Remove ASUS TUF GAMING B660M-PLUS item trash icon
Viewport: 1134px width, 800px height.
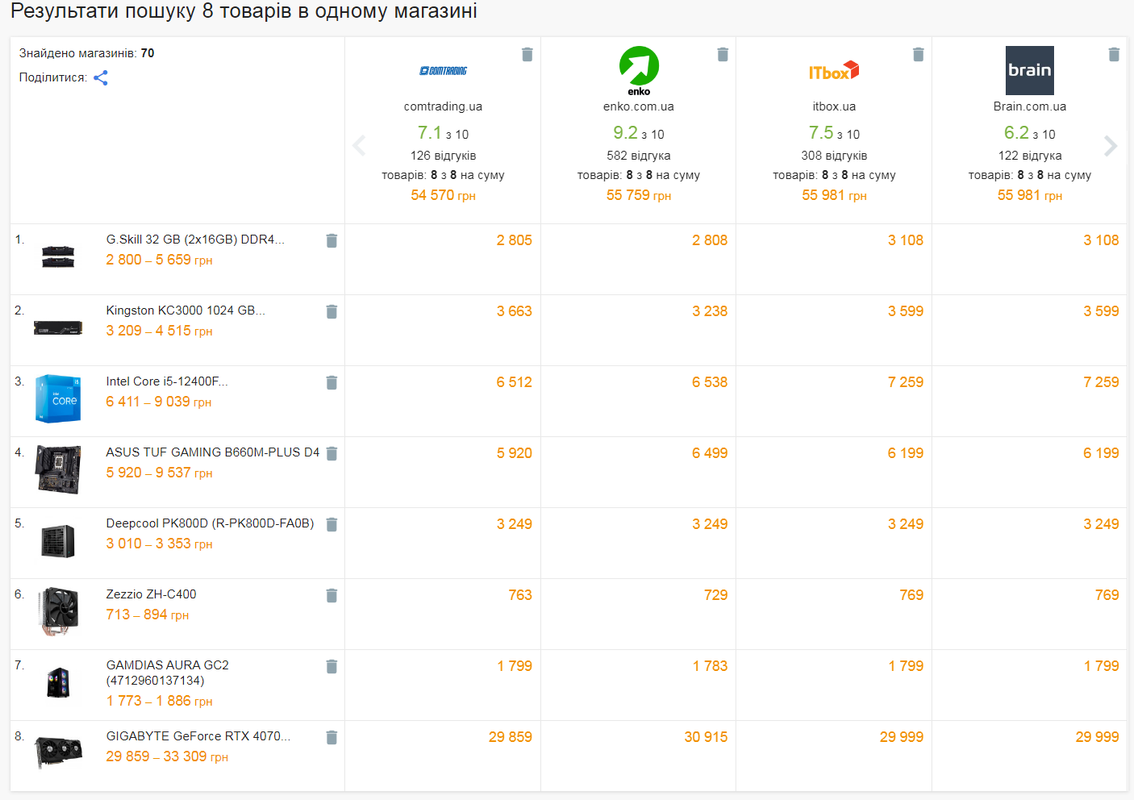click(331, 454)
